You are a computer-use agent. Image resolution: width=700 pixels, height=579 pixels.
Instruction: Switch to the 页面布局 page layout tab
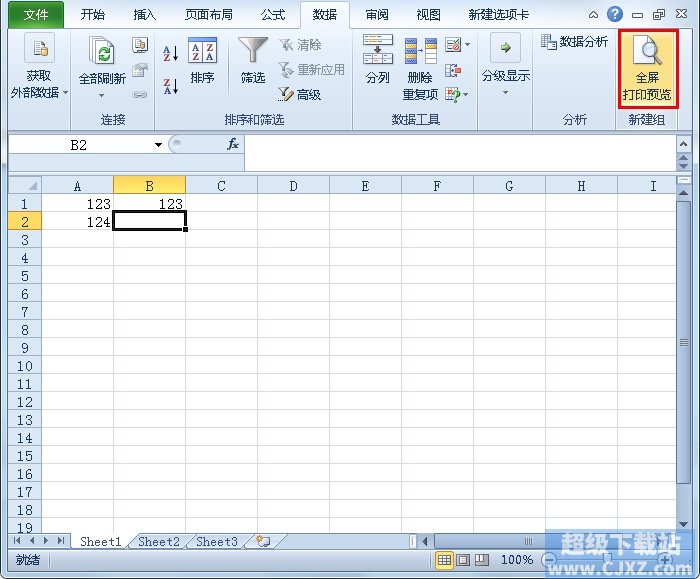209,15
